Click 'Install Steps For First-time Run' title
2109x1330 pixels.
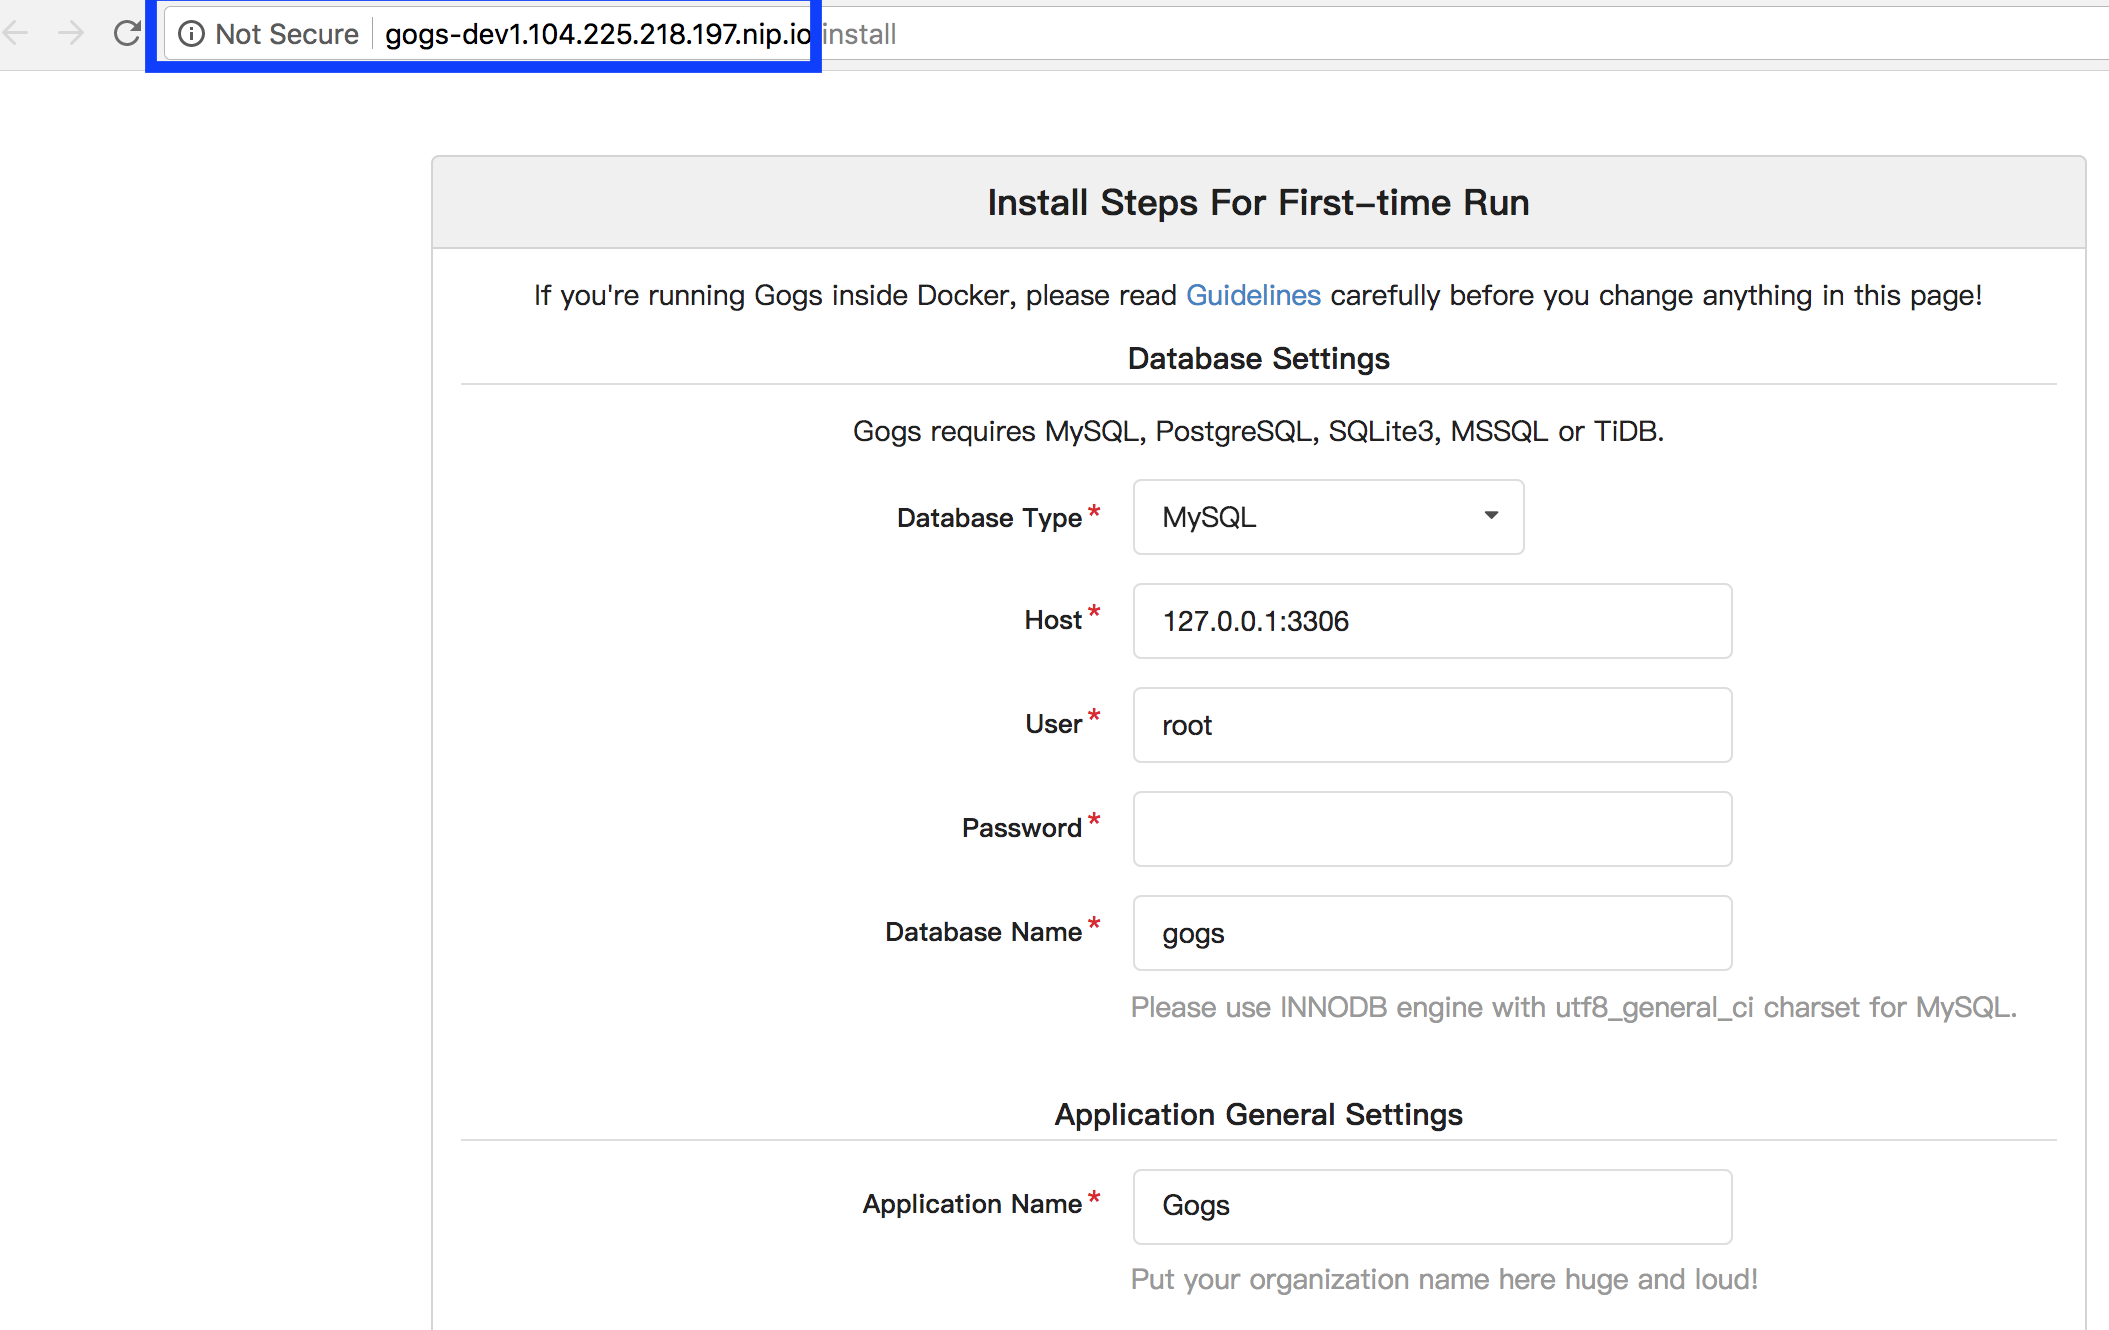pos(1258,202)
